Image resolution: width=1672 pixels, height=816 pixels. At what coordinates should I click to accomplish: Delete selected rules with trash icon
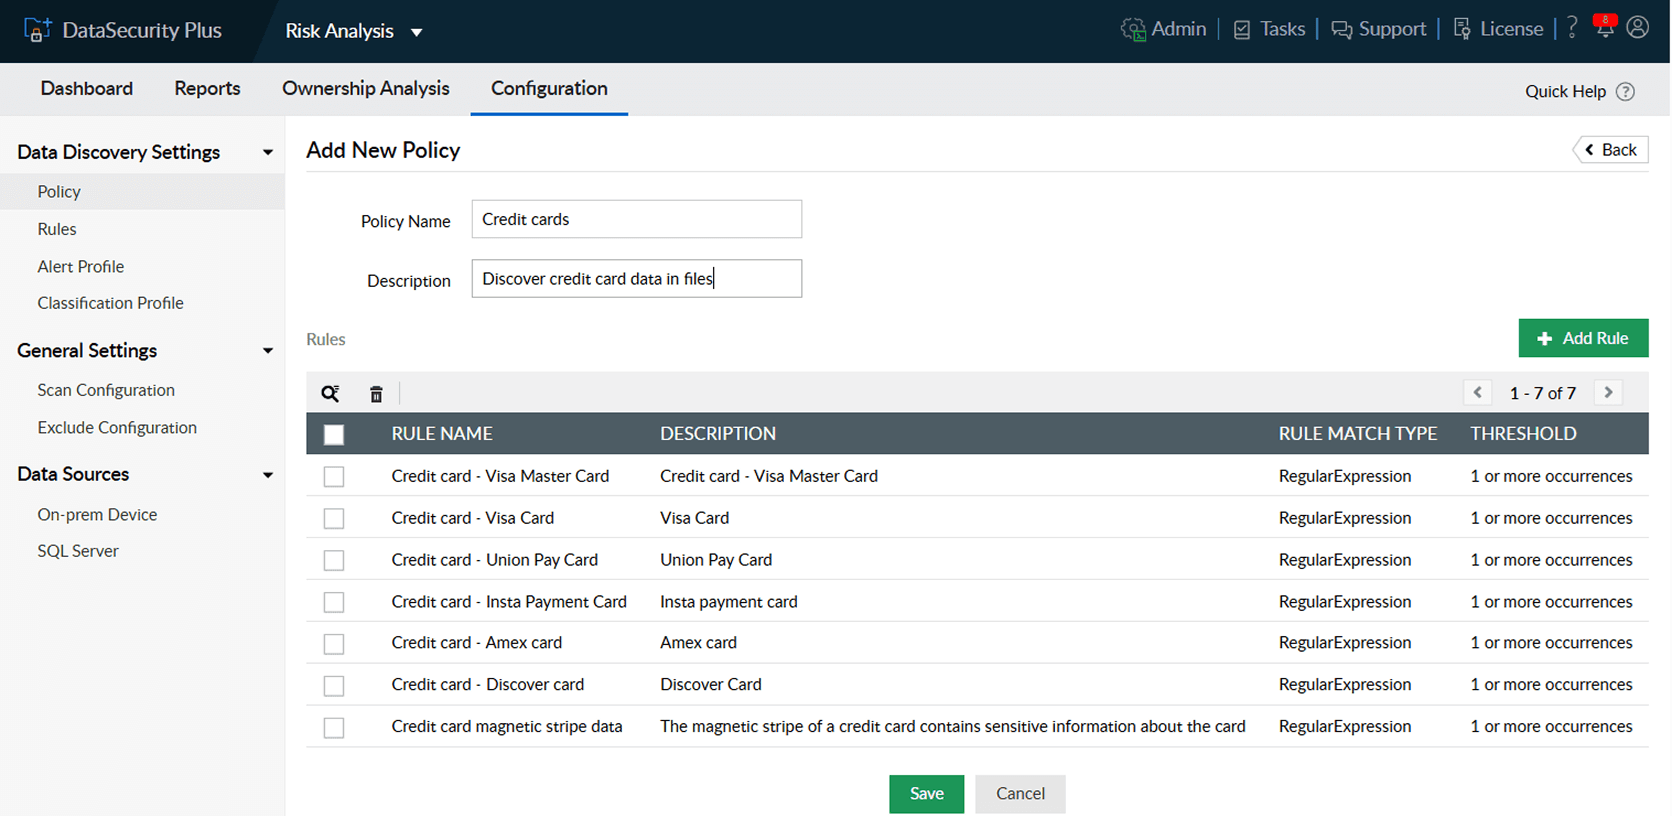point(376,394)
